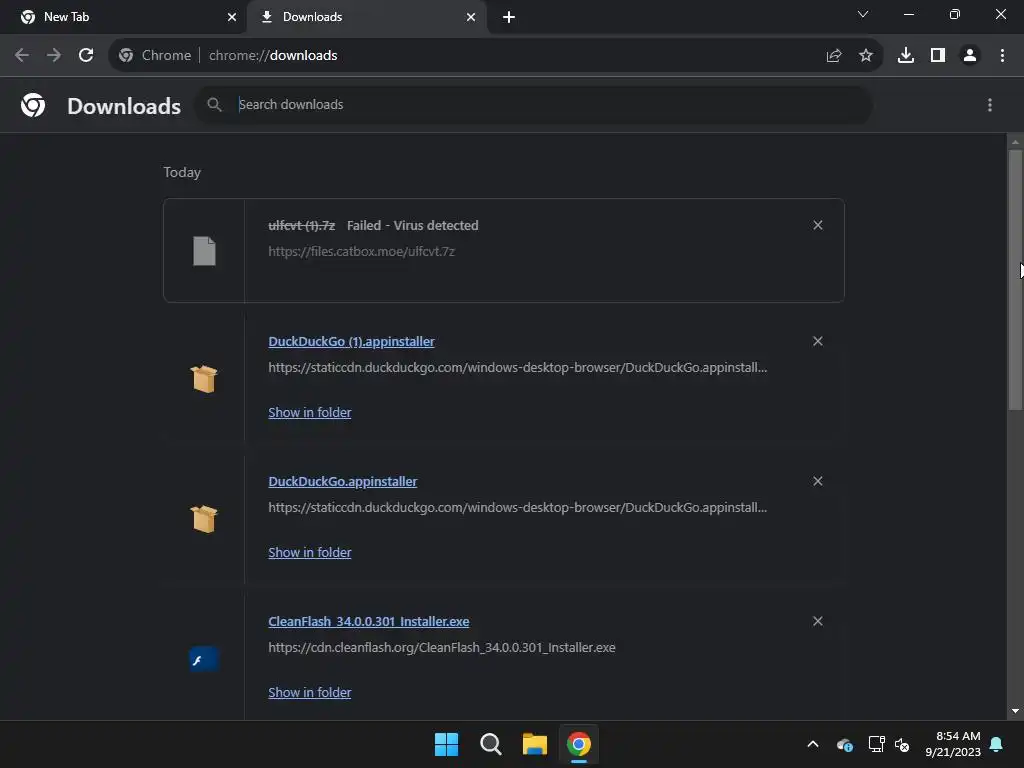
Task: Open the clock showing 8:54 AM
Action: pos(953,744)
